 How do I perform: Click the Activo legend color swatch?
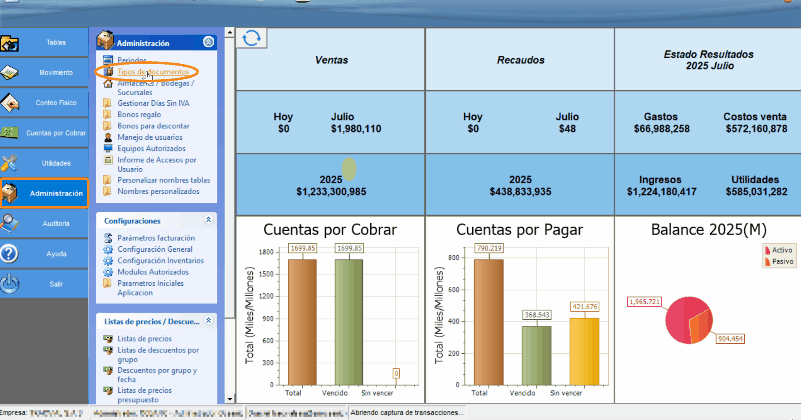point(767,250)
